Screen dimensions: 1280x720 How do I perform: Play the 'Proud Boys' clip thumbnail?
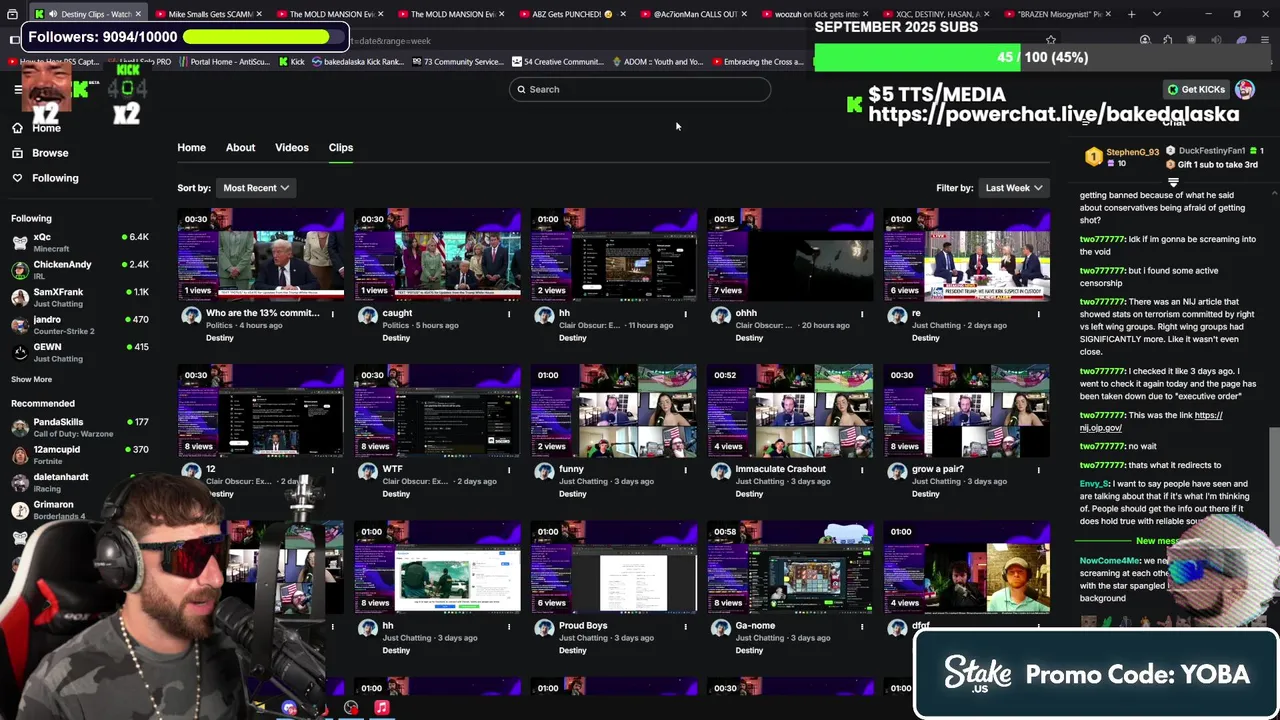(614, 567)
